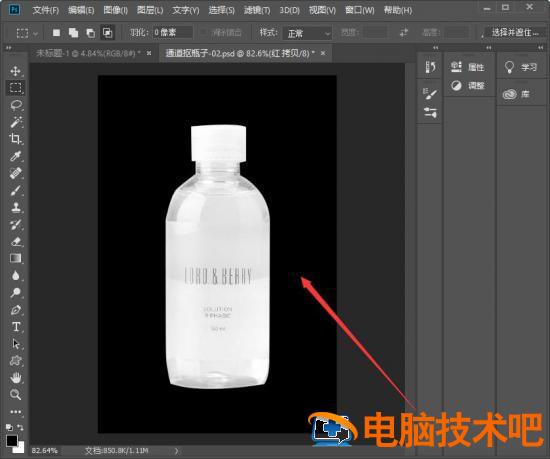Select the Gradient tool
The height and width of the screenshot is (459, 550).
point(15,258)
